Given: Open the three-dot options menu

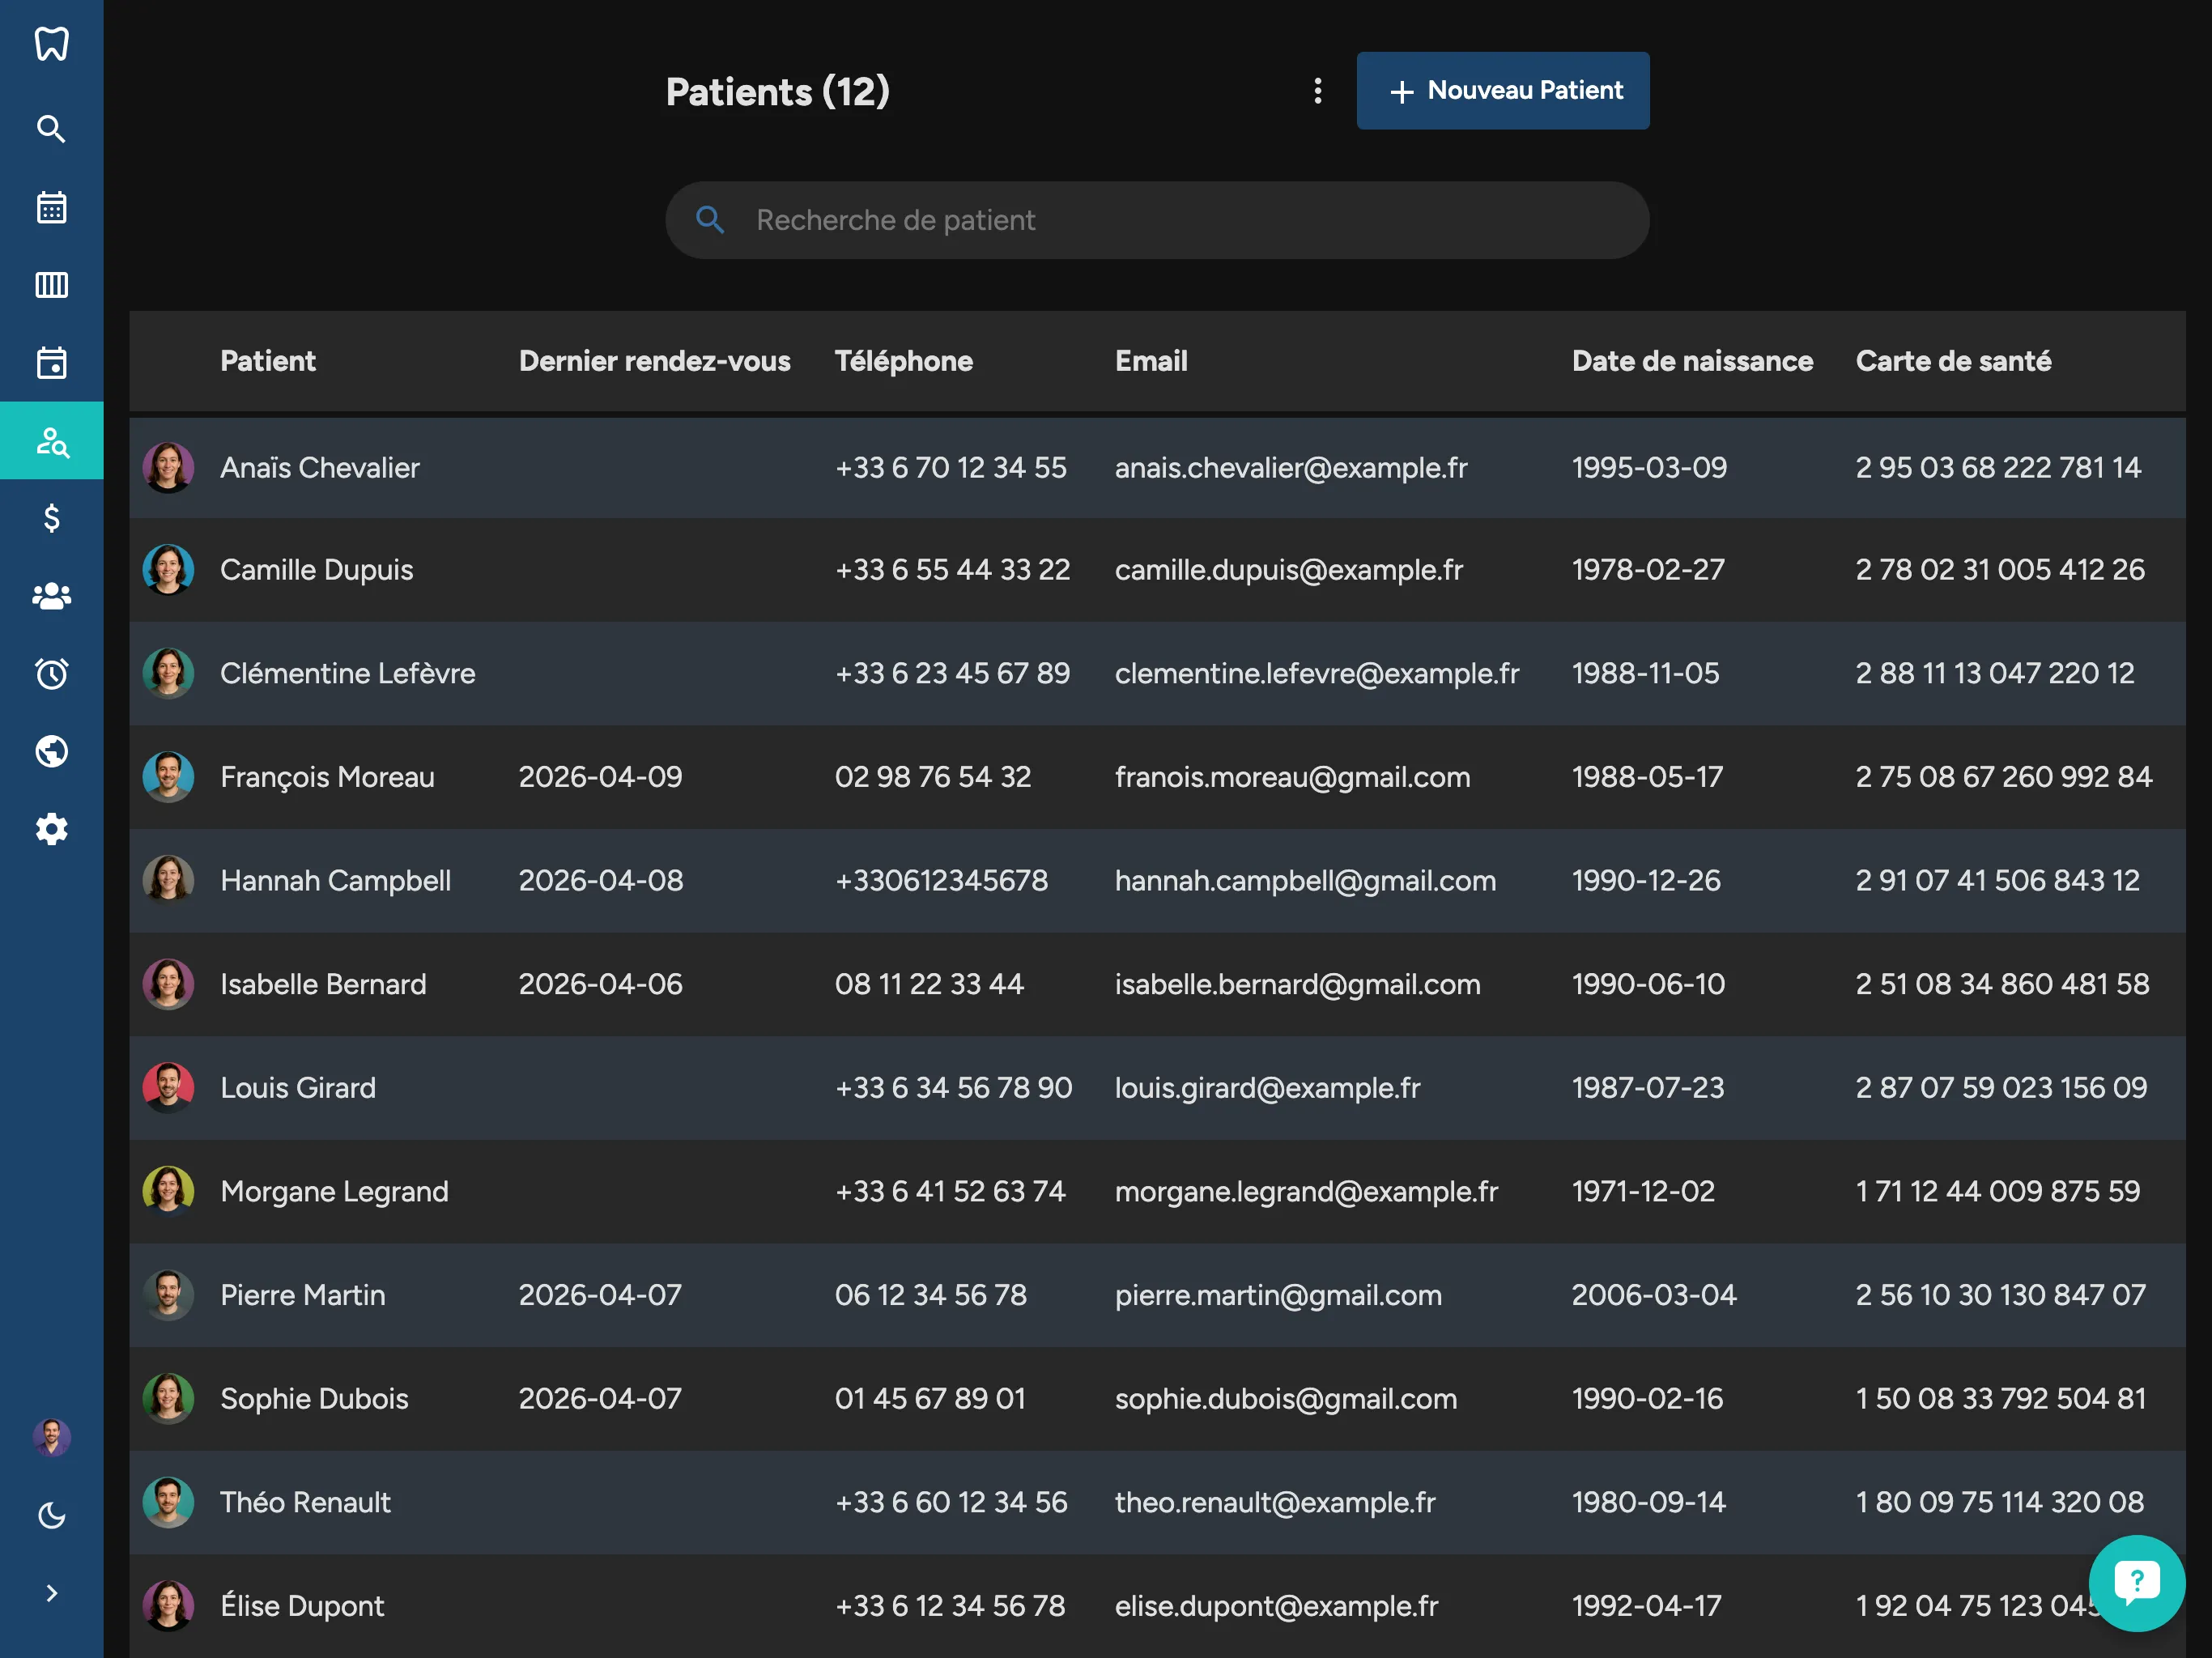Looking at the screenshot, I should (1317, 91).
